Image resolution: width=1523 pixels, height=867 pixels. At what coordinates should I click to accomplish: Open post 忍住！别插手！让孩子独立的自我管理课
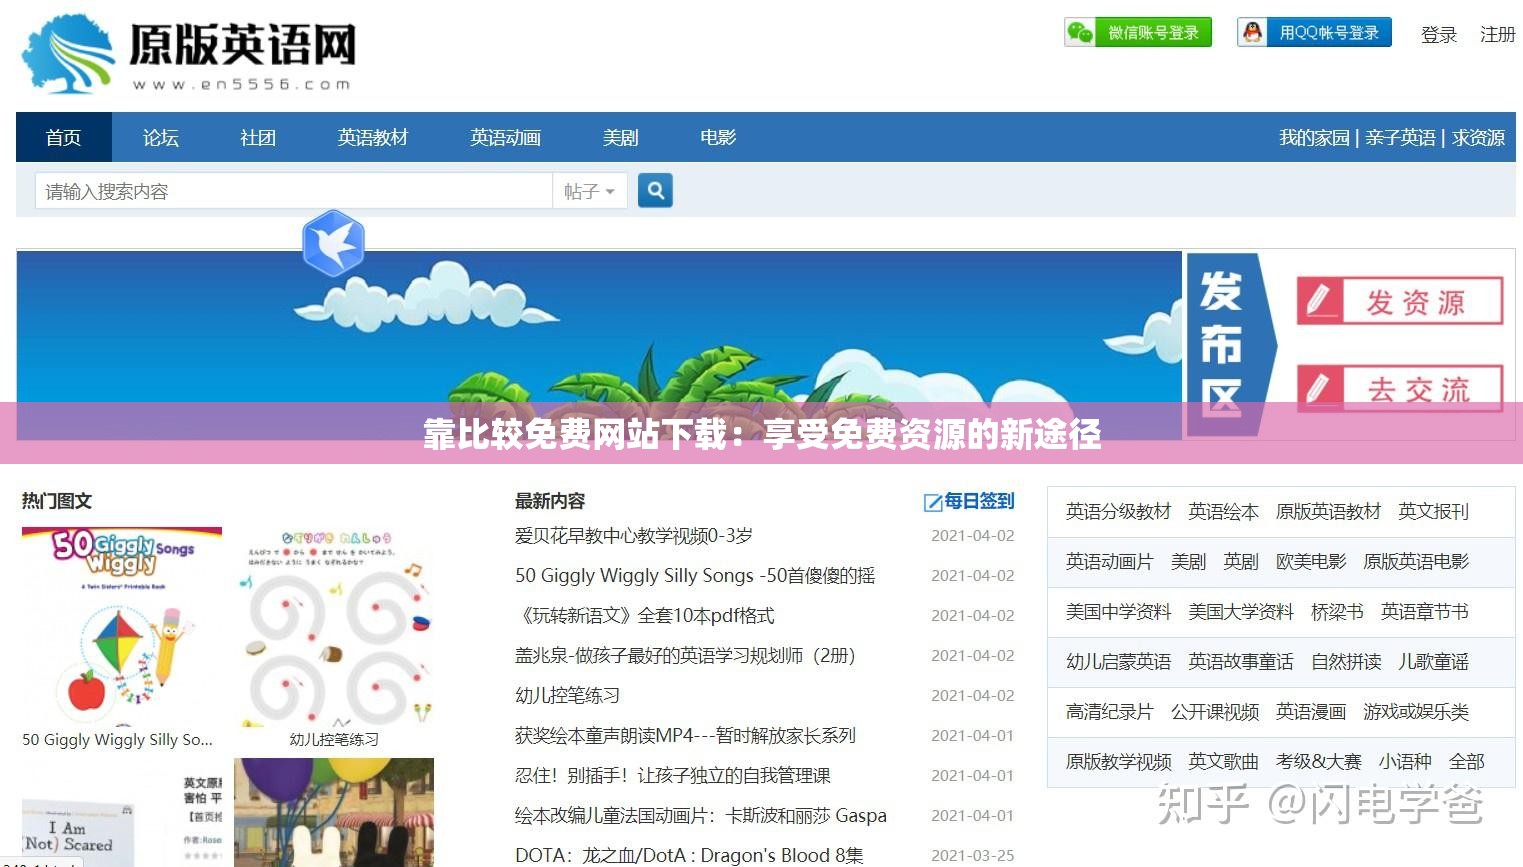pyautogui.click(x=673, y=776)
